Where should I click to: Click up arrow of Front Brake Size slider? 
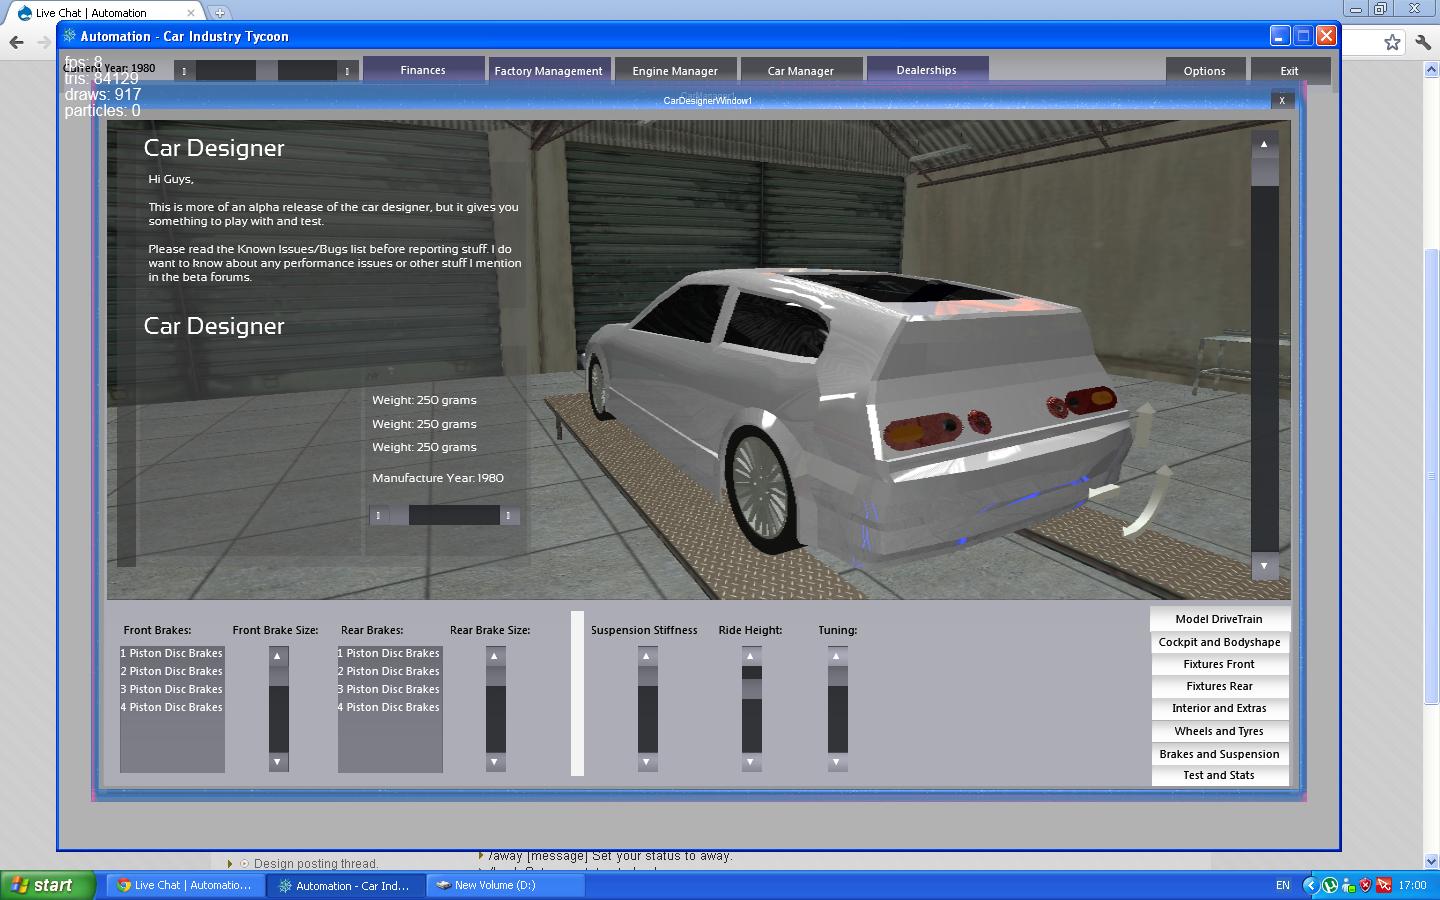(x=278, y=656)
